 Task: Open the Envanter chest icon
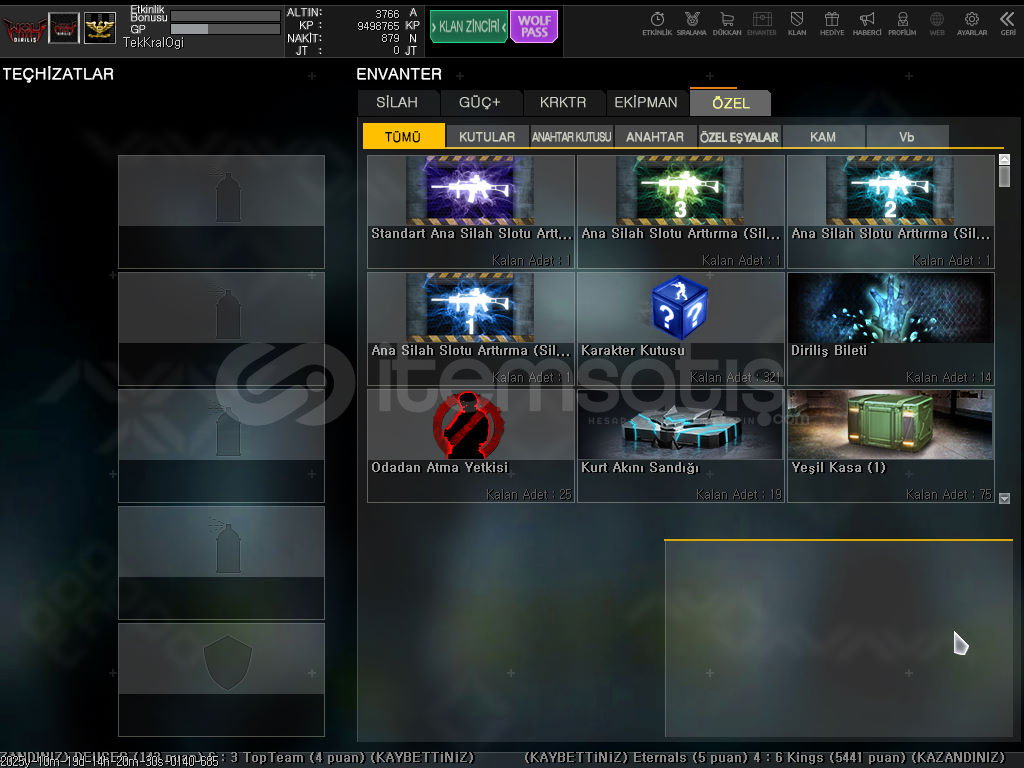click(761, 24)
